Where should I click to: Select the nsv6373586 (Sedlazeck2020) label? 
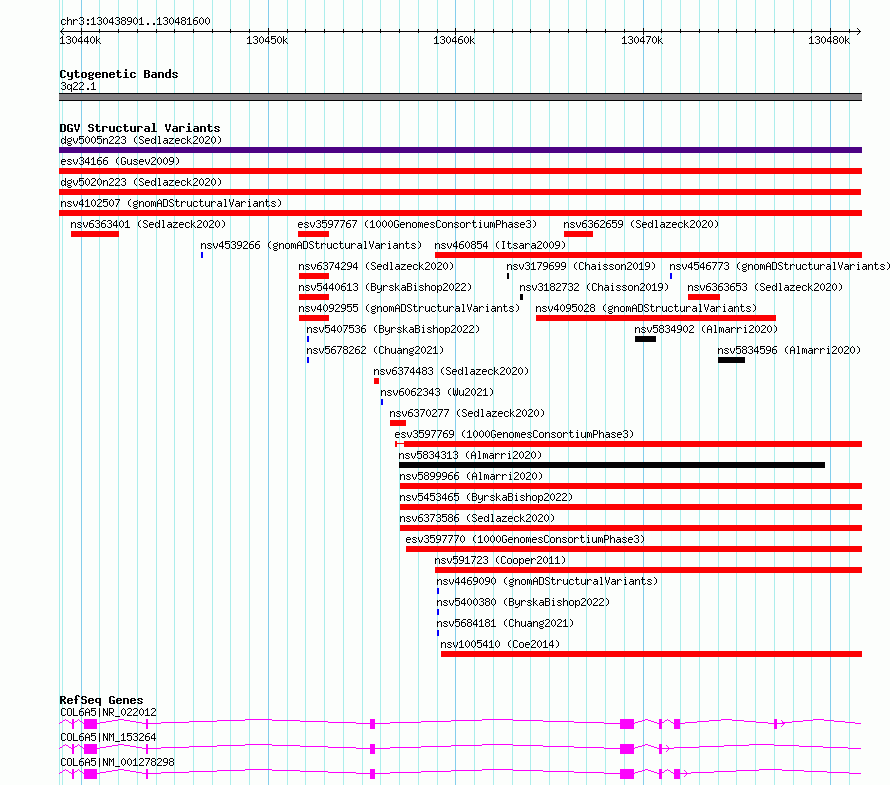[477, 518]
